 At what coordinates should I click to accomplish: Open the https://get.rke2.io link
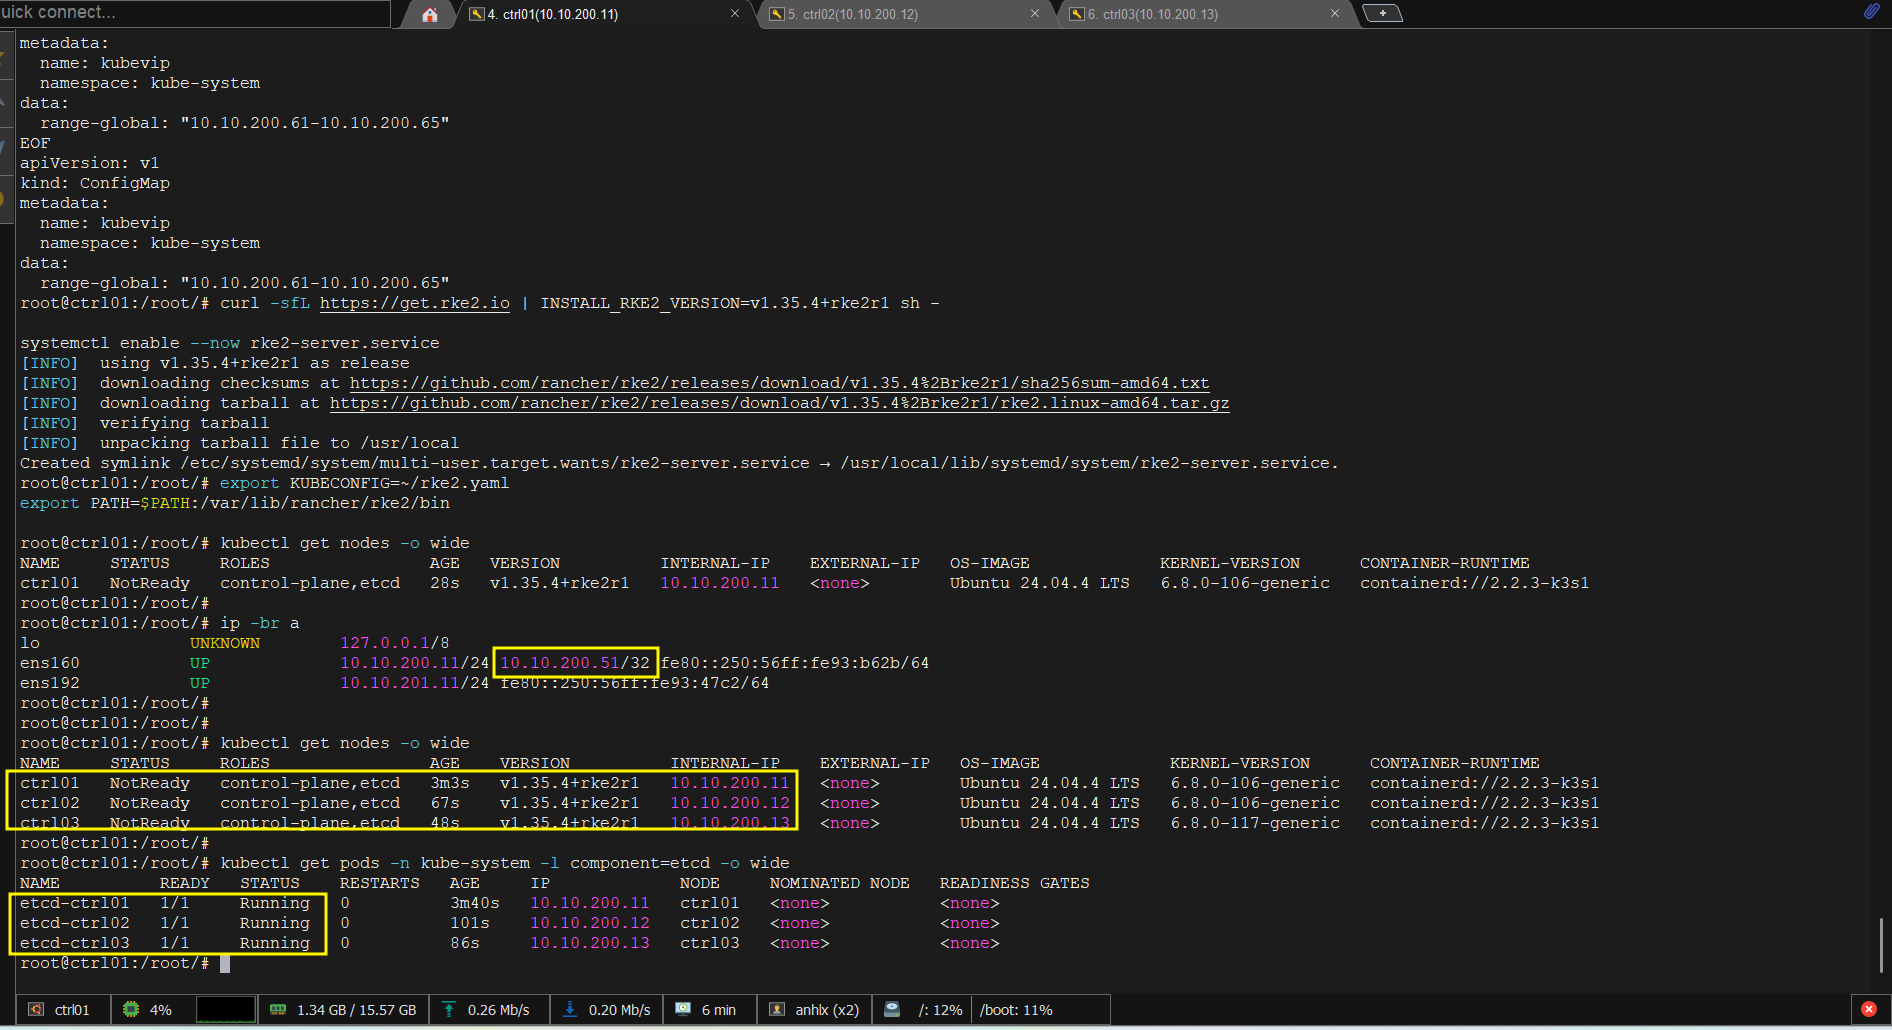click(x=415, y=303)
